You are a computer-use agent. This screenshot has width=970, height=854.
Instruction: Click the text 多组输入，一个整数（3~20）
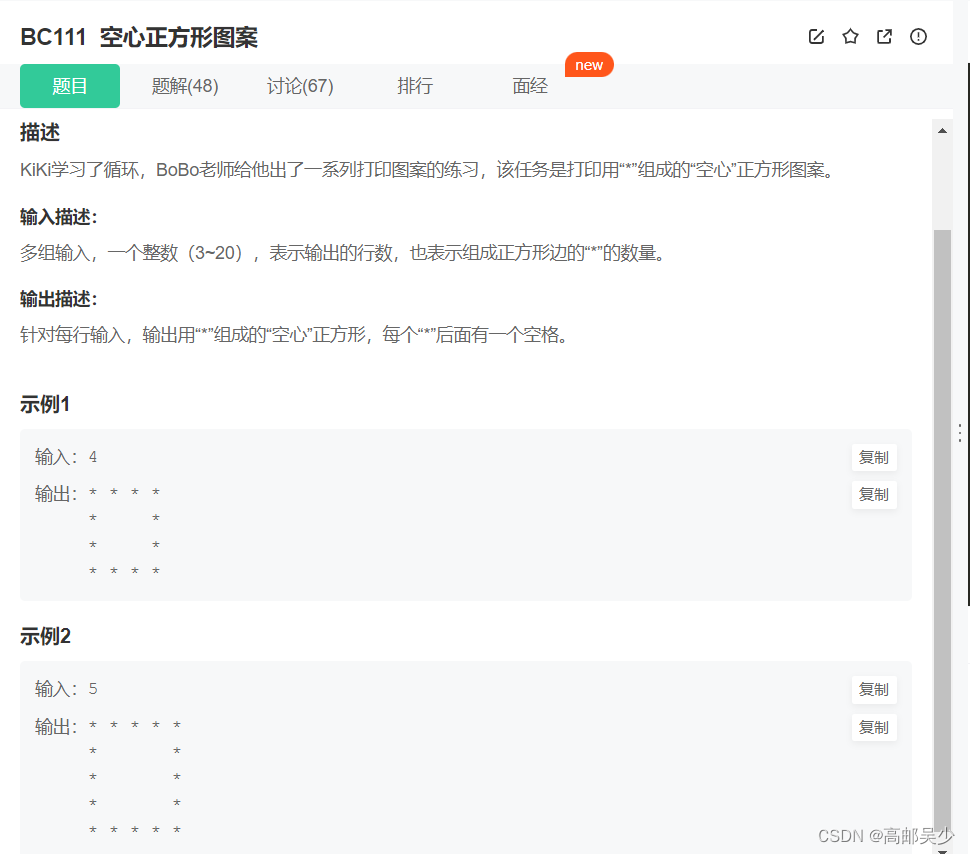coord(131,252)
